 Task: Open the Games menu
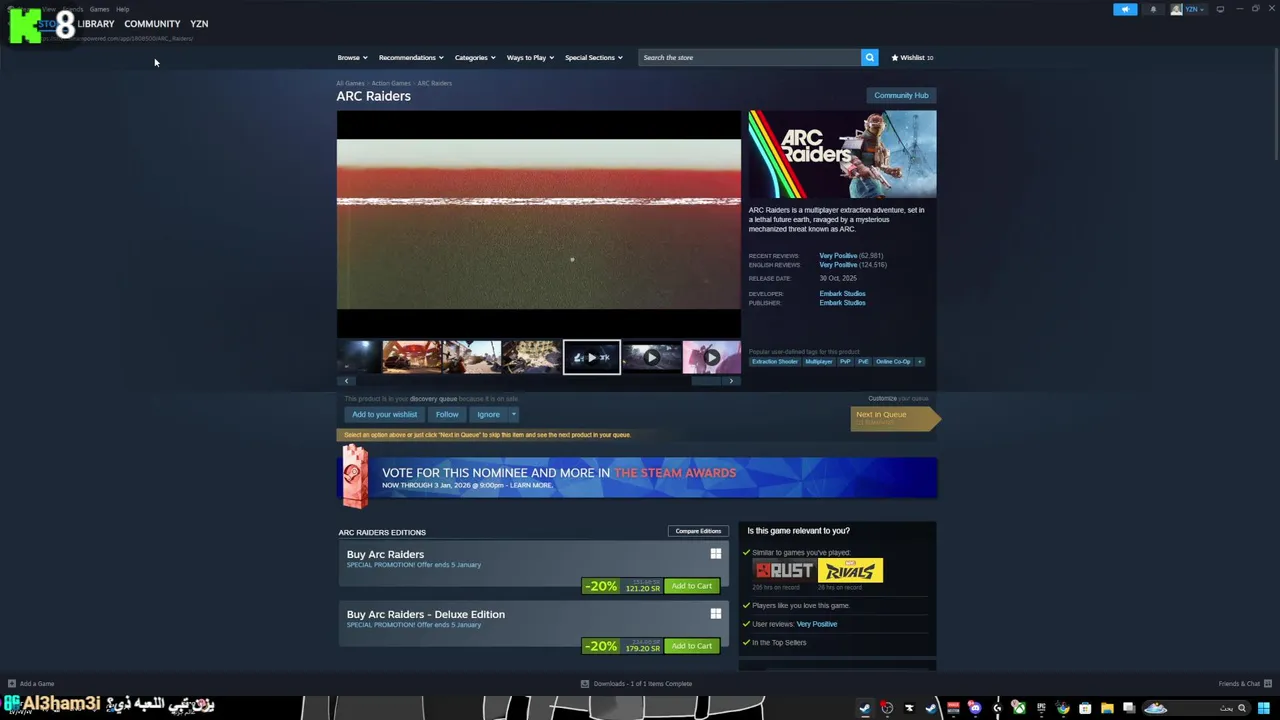point(99,9)
